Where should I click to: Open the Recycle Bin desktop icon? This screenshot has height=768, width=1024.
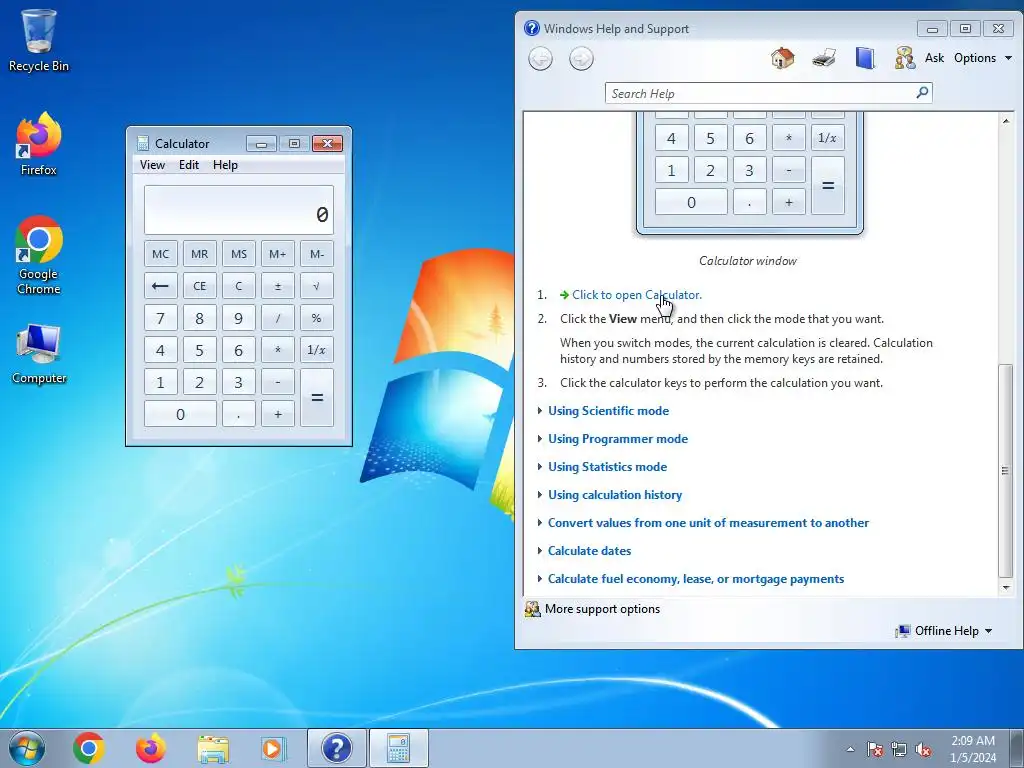click(39, 40)
